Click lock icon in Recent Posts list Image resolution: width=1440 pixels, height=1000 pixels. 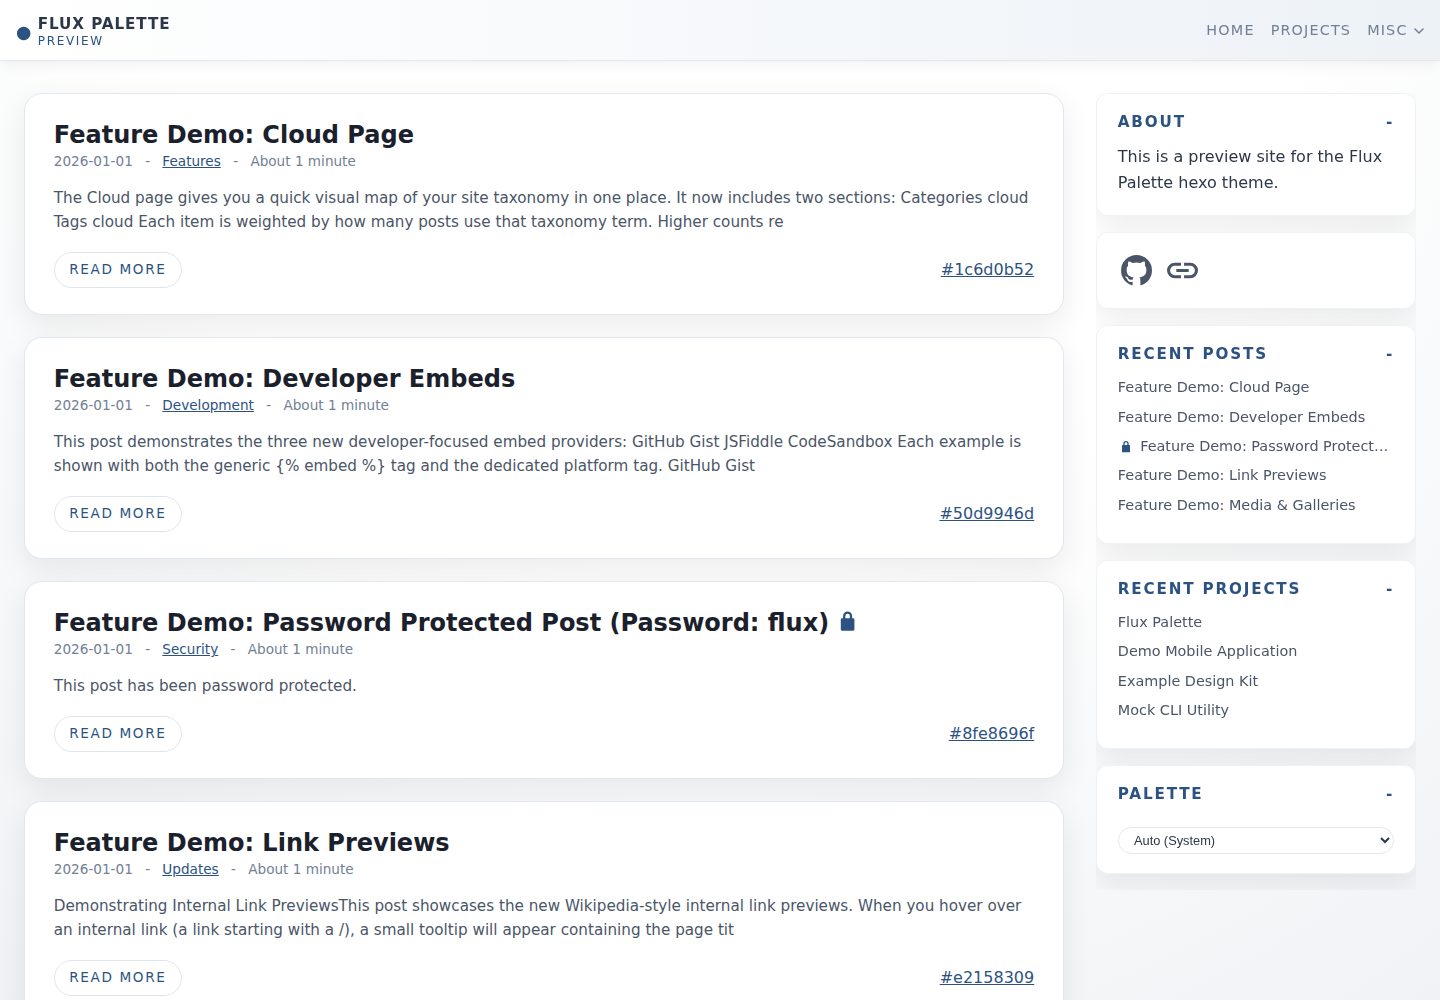(1125, 447)
